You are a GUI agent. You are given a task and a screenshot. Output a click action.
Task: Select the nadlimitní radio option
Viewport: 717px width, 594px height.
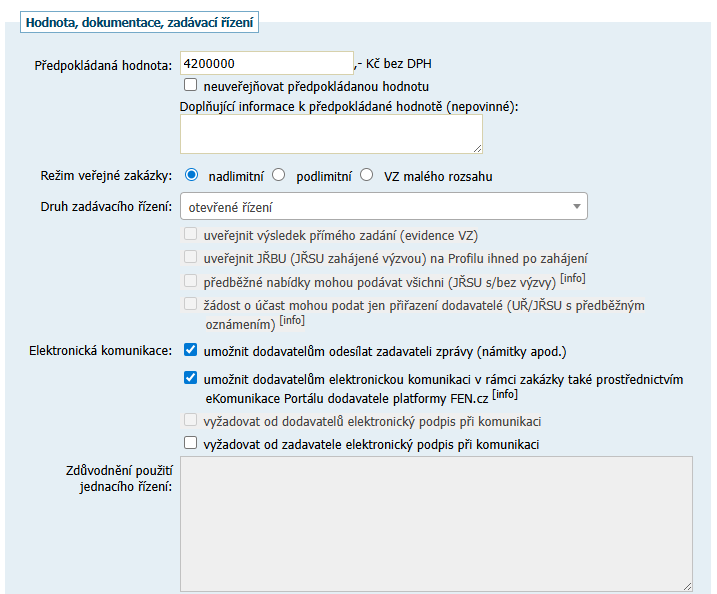(192, 175)
